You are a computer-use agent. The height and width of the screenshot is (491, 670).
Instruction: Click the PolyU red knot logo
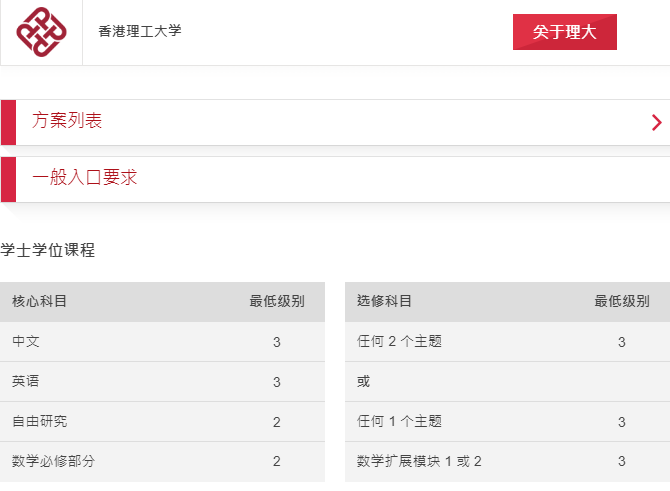click(41, 32)
